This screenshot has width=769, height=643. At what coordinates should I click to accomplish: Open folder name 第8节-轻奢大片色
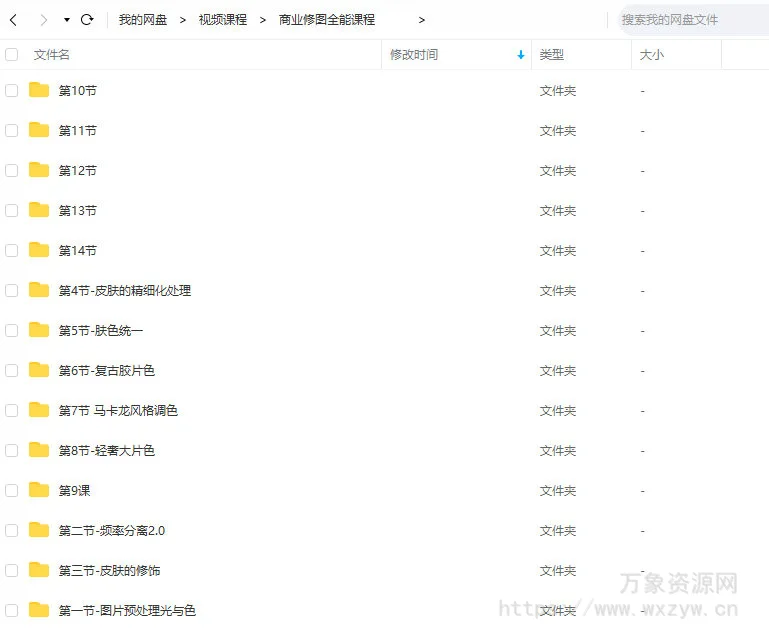[x=106, y=450]
